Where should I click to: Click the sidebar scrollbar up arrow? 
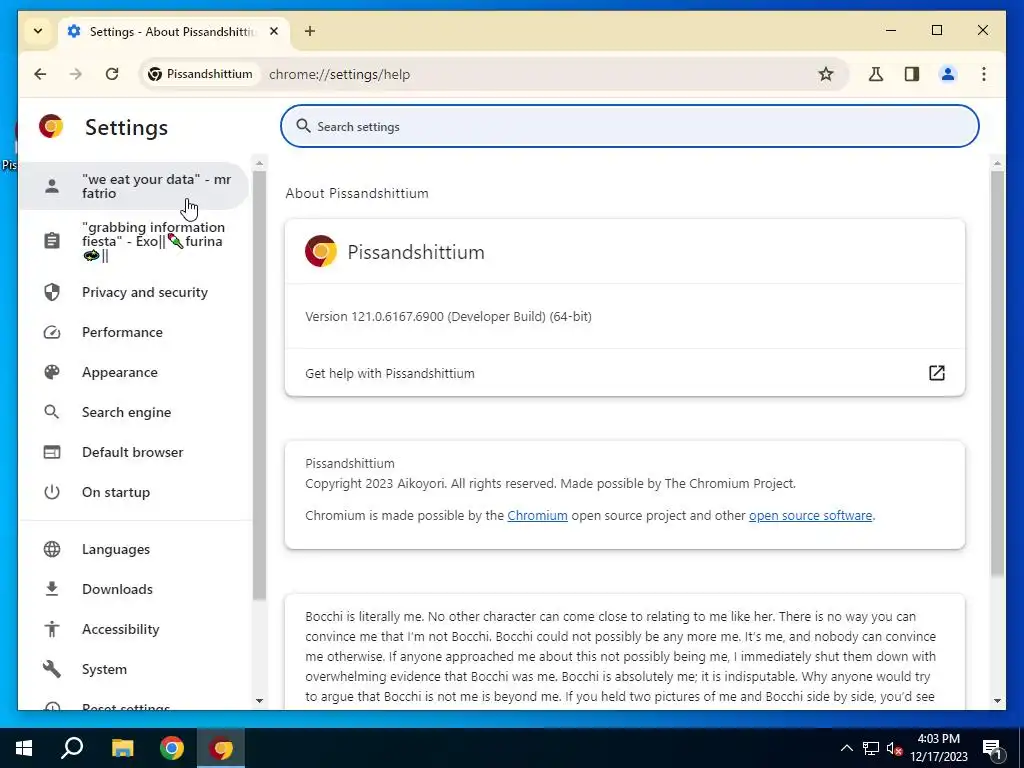click(x=259, y=163)
